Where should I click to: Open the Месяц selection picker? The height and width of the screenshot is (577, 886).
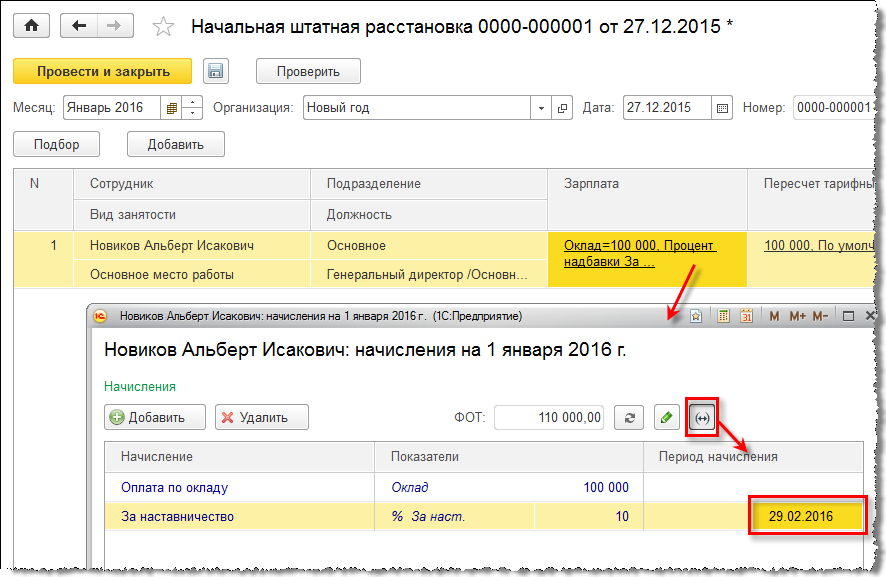click(171, 108)
